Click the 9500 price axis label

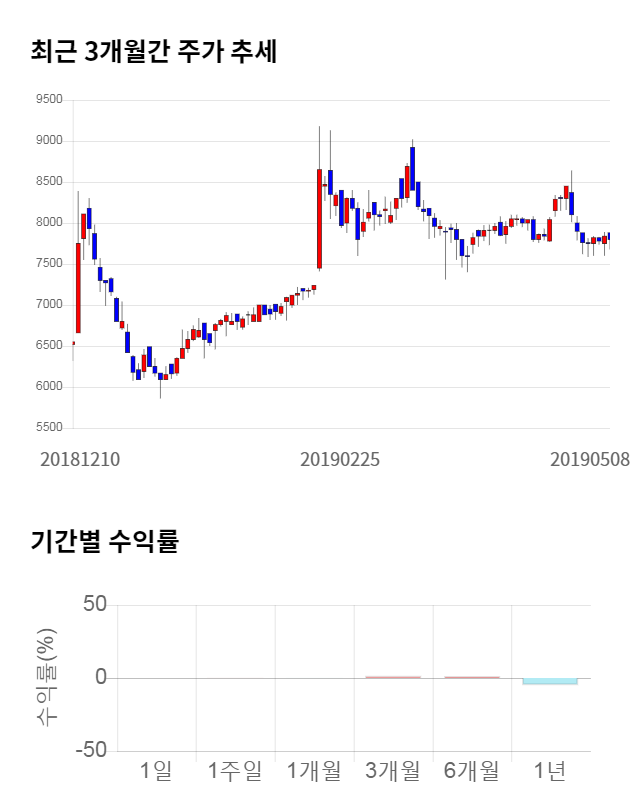[x=49, y=100]
